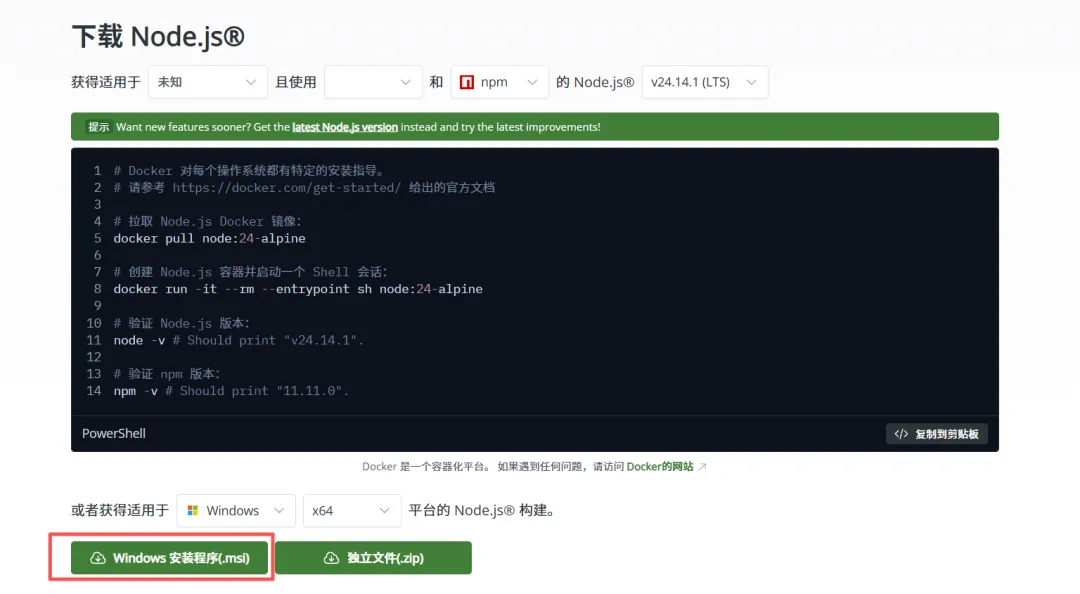
Task: Click code line npm -v
Action: point(231,391)
